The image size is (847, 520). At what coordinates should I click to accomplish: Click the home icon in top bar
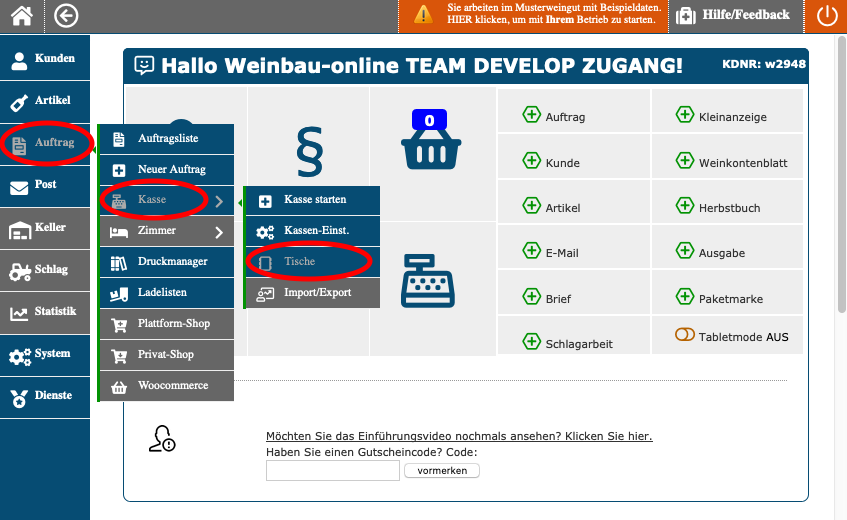point(22,15)
